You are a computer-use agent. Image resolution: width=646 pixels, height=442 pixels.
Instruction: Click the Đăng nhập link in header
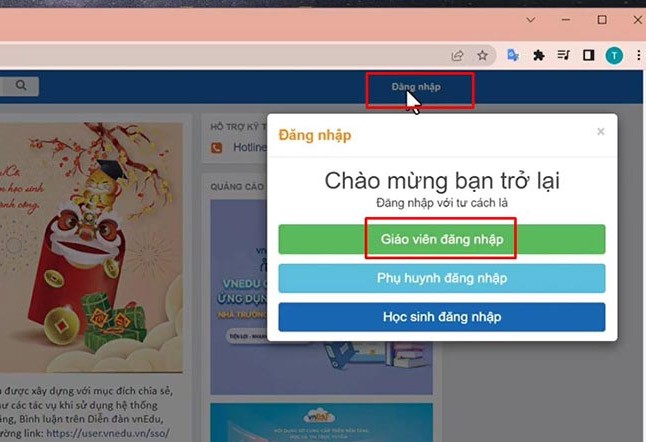pyautogui.click(x=416, y=87)
